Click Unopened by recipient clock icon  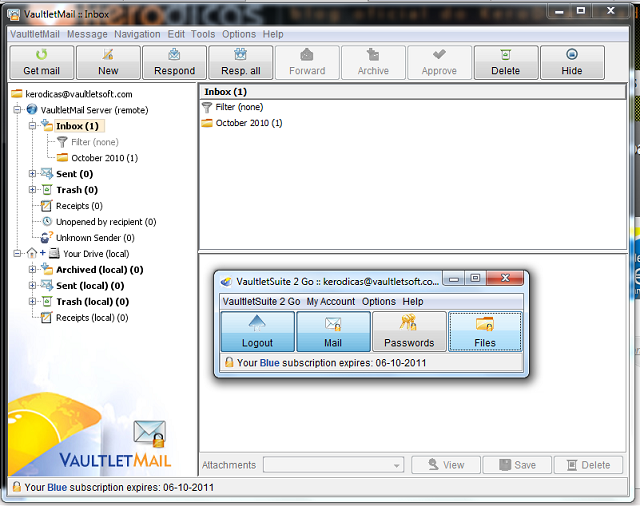point(47,222)
